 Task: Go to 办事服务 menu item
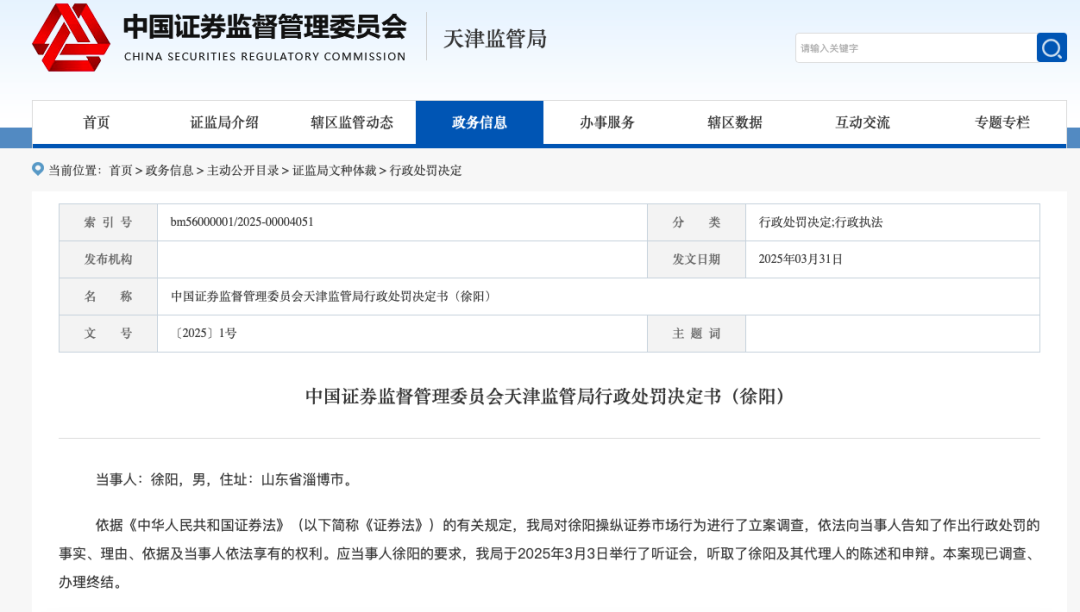pos(607,122)
